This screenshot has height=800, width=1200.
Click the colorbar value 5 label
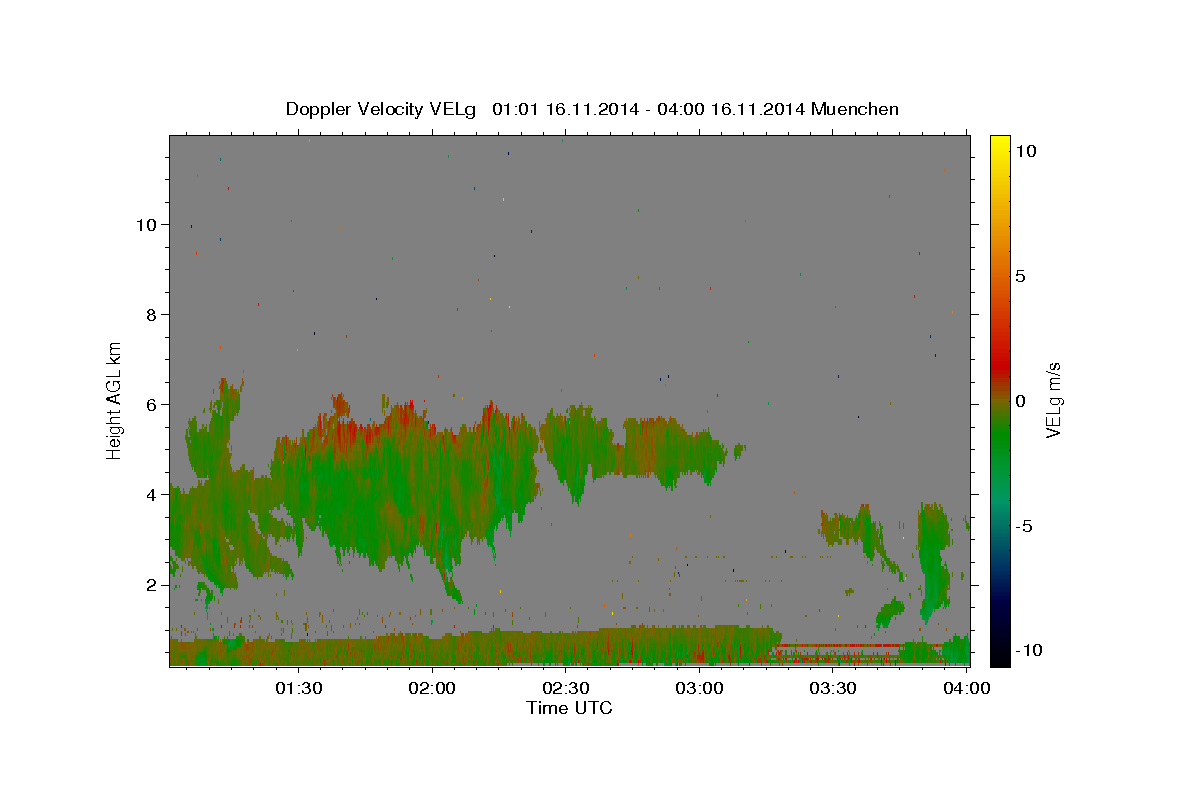point(1020,276)
